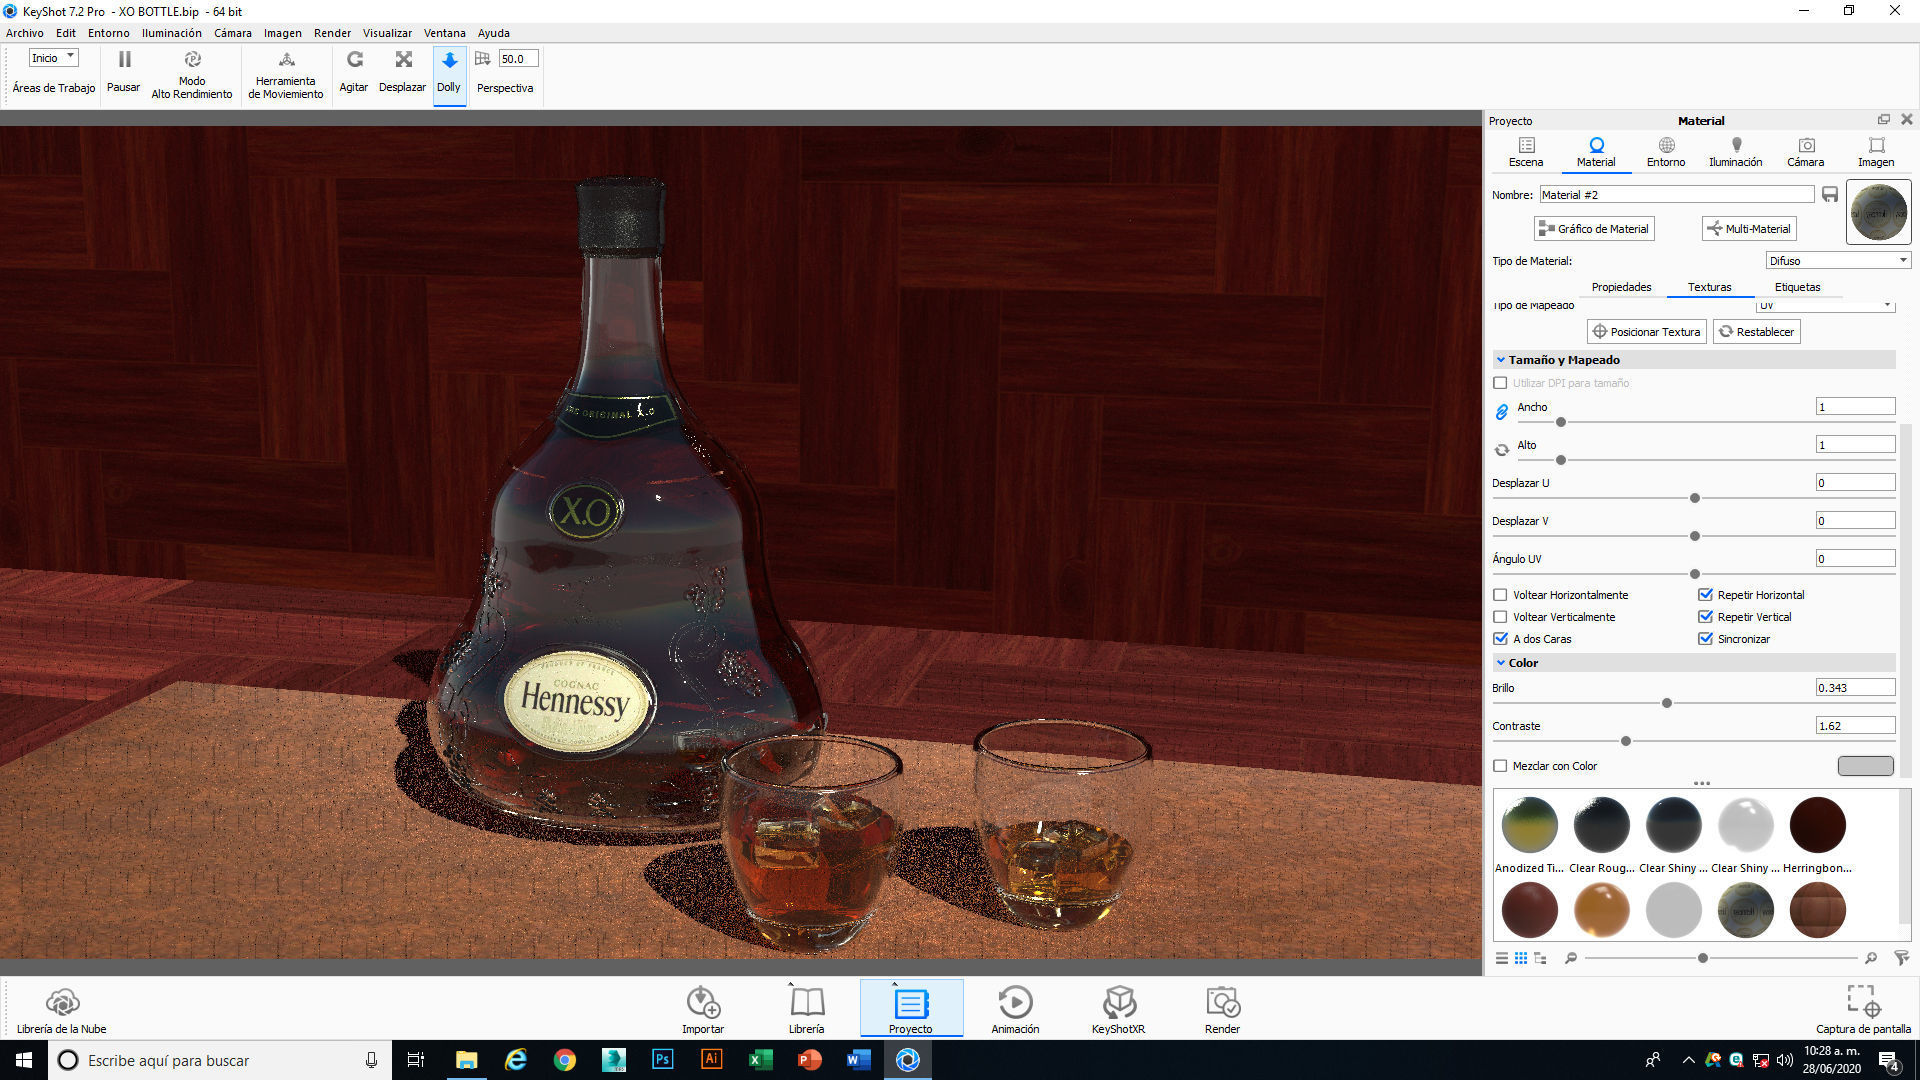The height and width of the screenshot is (1080, 1920).
Task: Click Posicionar Textura button
Action: tap(1646, 332)
